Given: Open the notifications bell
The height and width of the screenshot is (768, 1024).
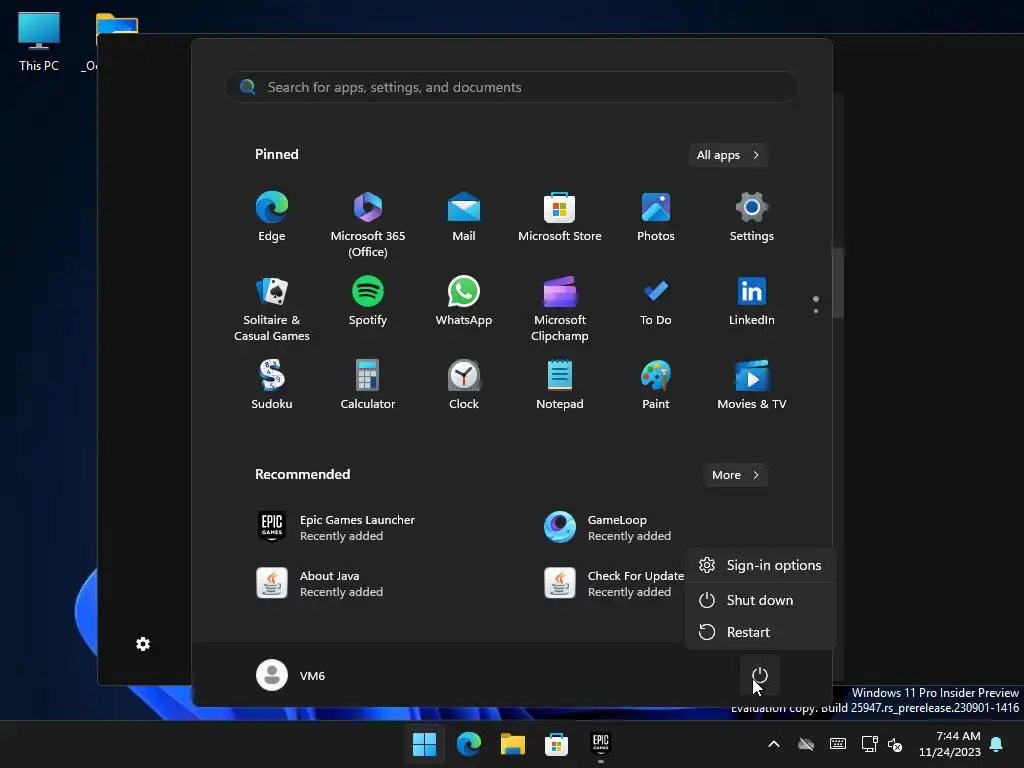Looking at the screenshot, I should [997, 744].
